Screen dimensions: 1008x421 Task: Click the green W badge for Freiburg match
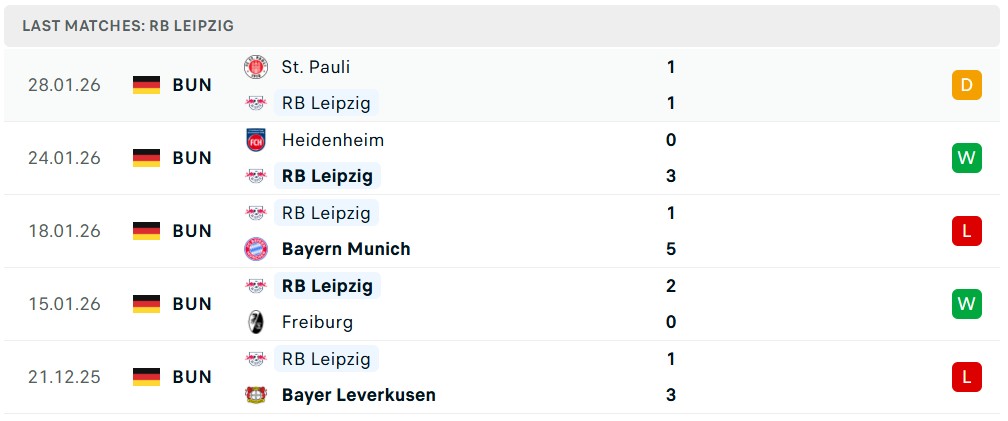[966, 304]
